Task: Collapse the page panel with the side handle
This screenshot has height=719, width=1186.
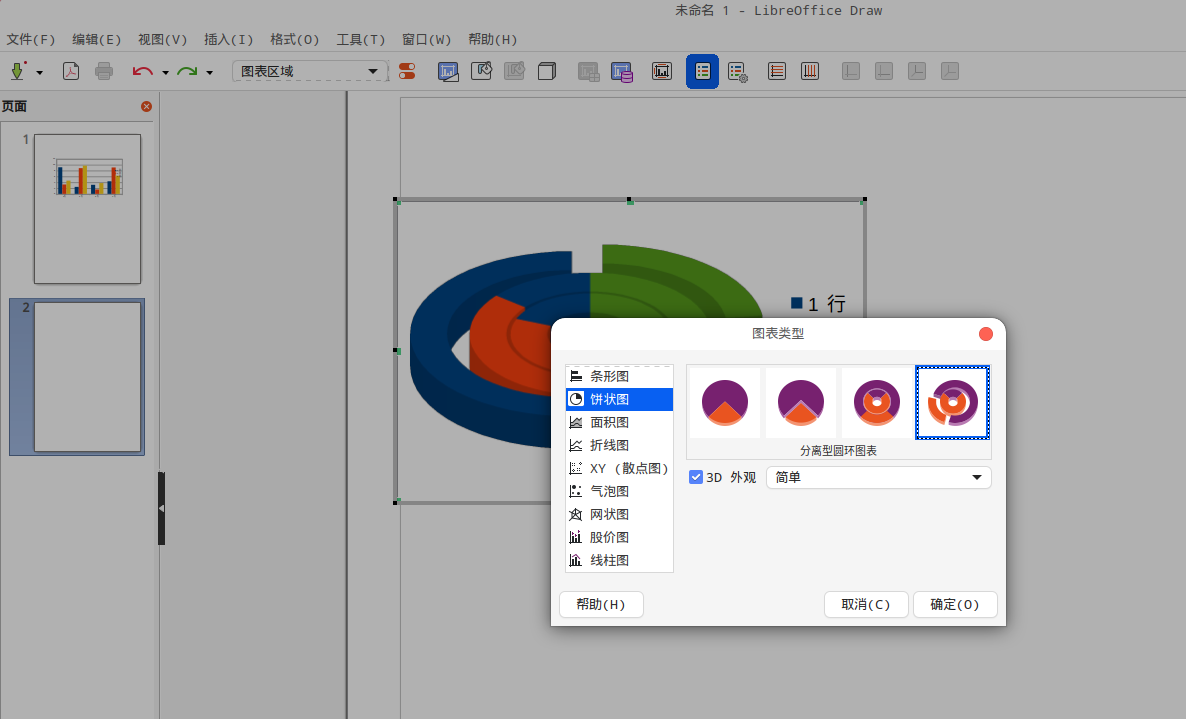Action: point(161,508)
